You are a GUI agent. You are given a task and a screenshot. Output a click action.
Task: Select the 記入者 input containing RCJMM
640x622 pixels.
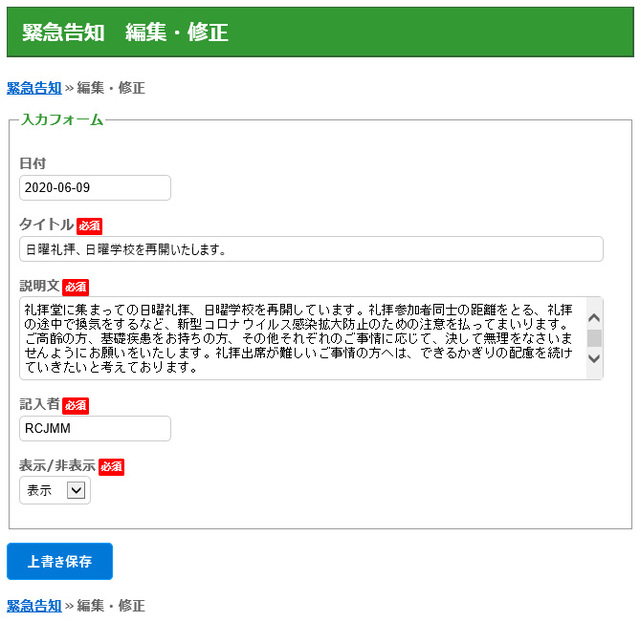click(95, 429)
